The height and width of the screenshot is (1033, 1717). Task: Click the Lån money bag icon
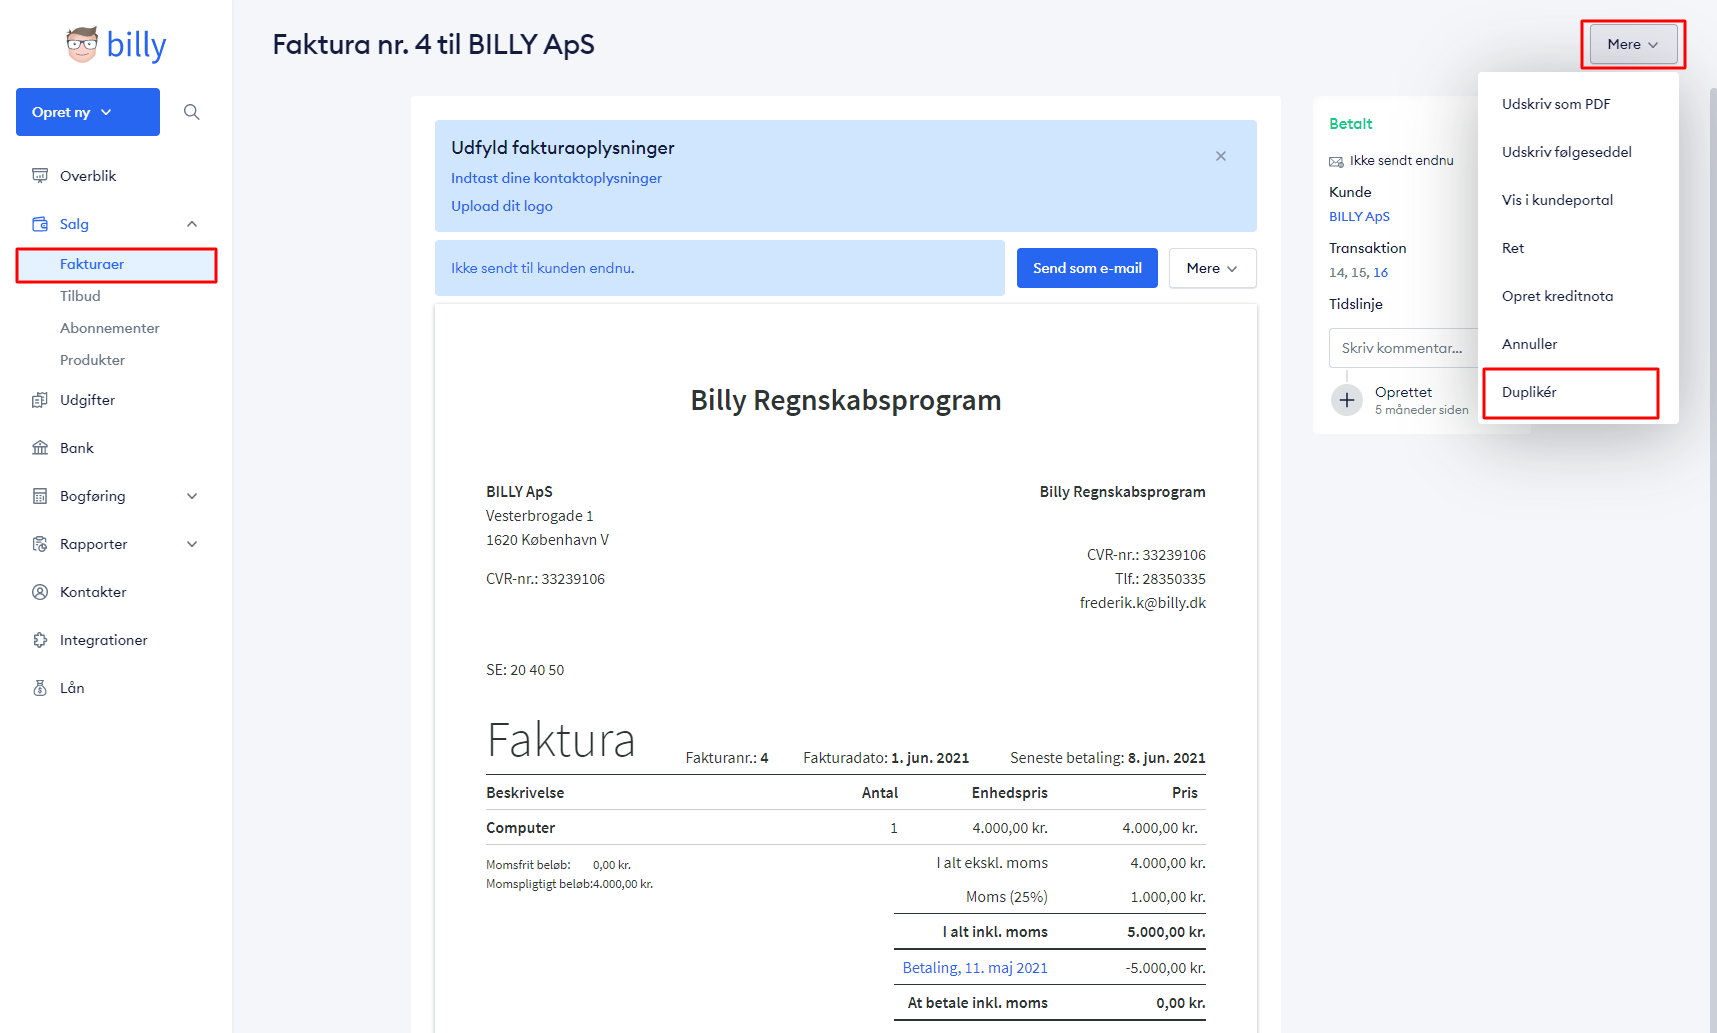(x=40, y=688)
